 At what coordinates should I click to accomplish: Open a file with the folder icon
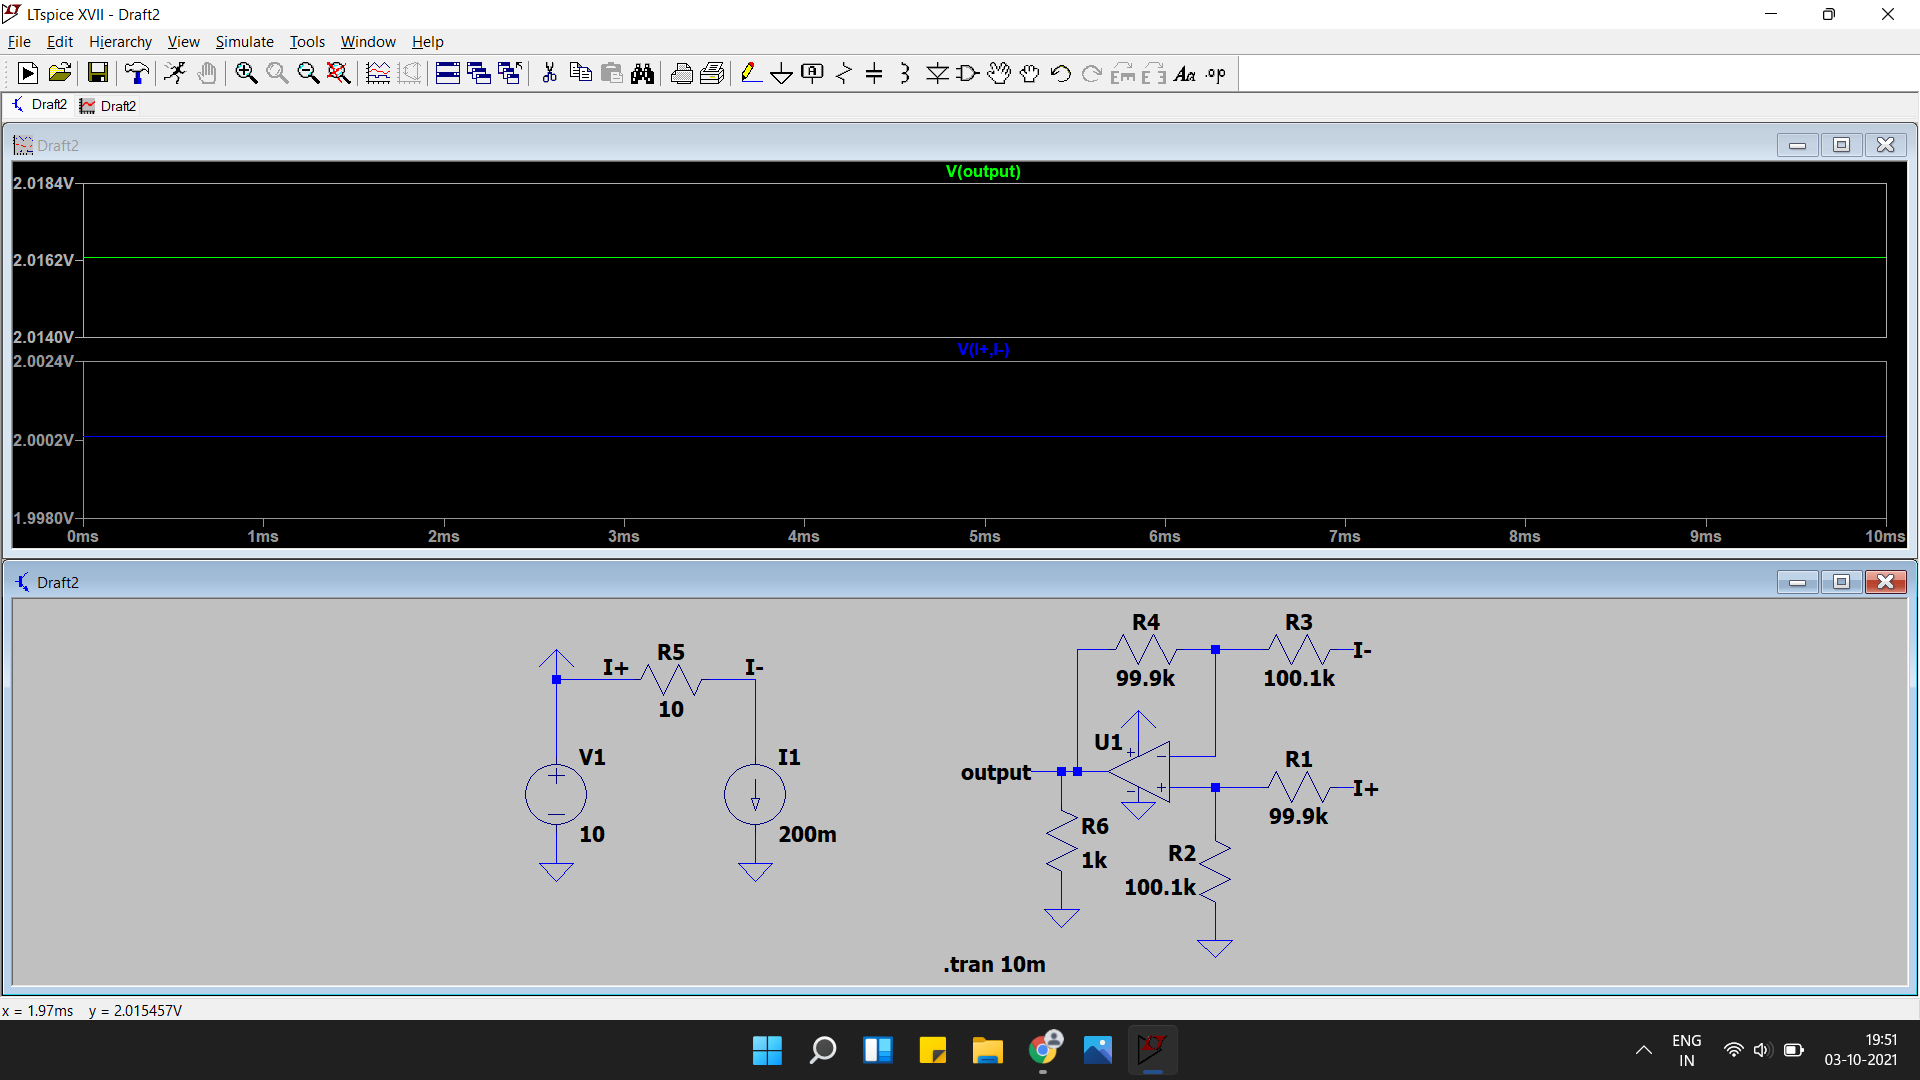[60, 73]
